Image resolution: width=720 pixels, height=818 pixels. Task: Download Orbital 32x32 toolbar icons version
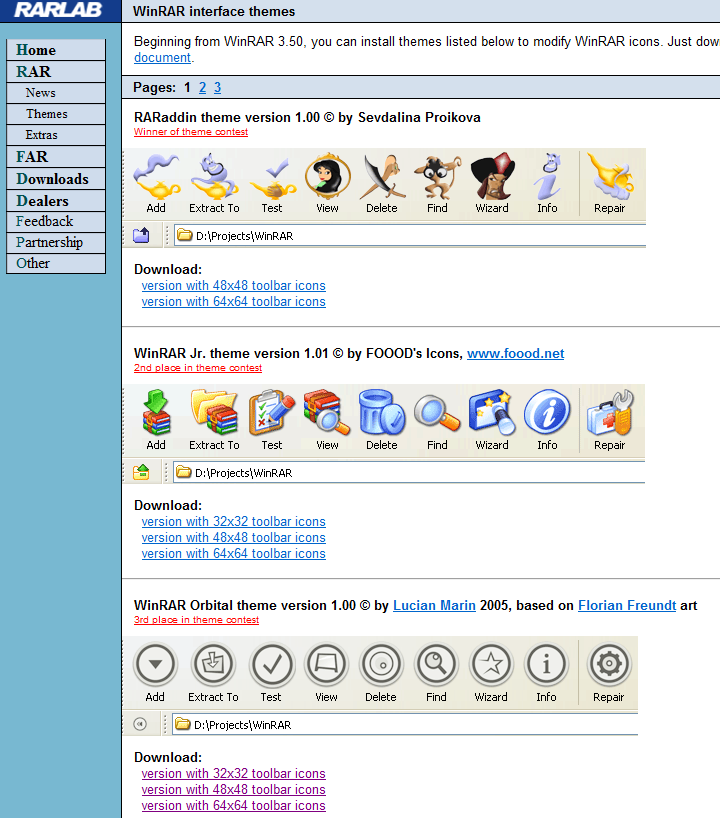click(x=234, y=773)
